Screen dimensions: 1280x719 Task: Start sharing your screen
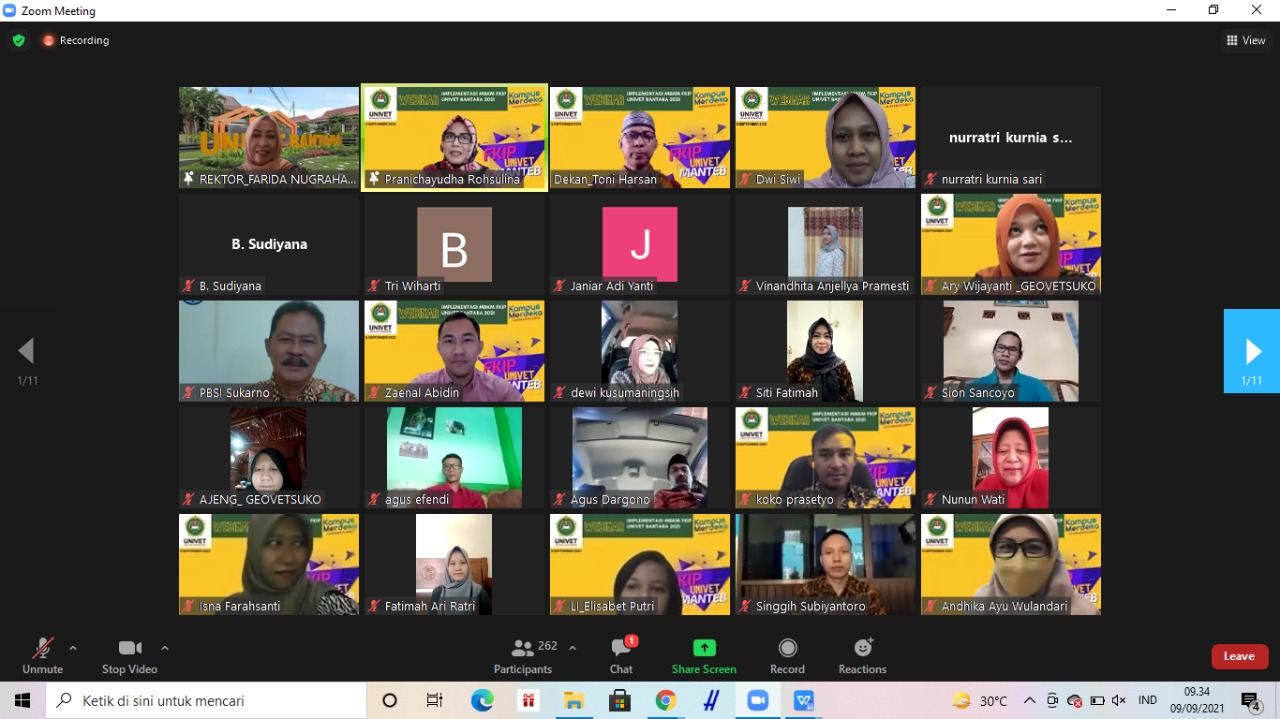[704, 655]
